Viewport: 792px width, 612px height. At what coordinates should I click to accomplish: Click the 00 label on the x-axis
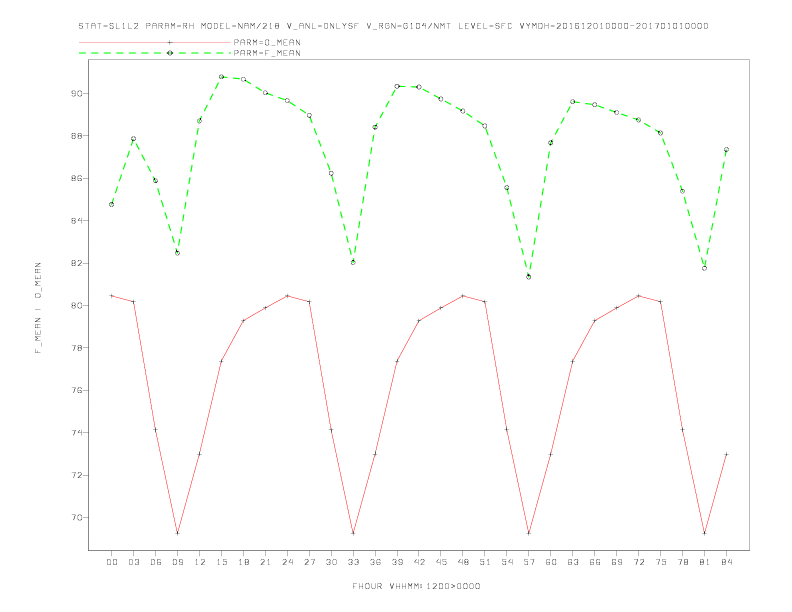112,562
